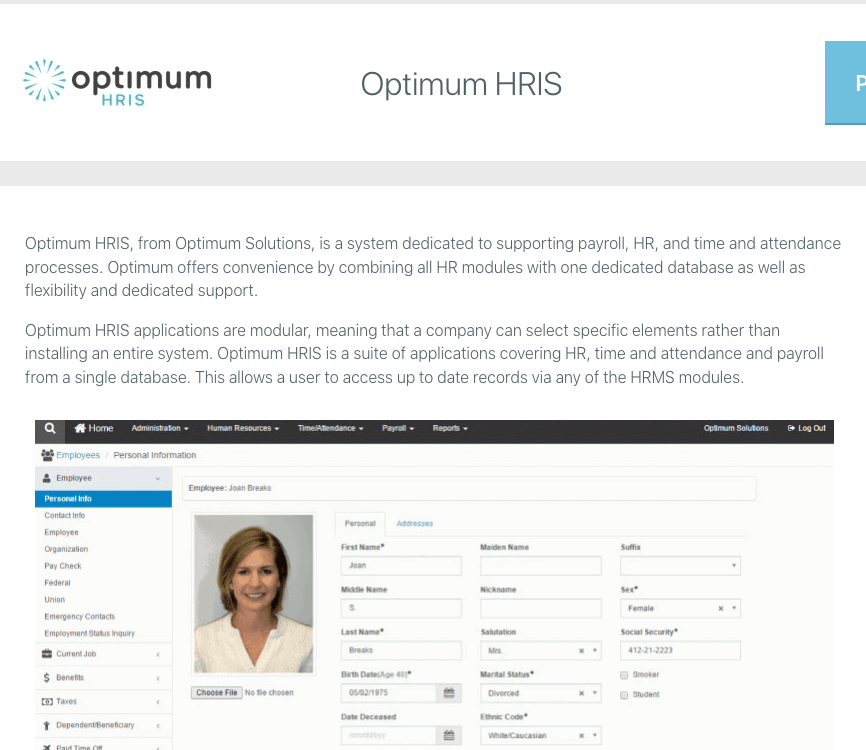This screenshot has height=750, width=866.
Task: Click the employees group icon in breadcrumb
Action: tap(47, 455)
